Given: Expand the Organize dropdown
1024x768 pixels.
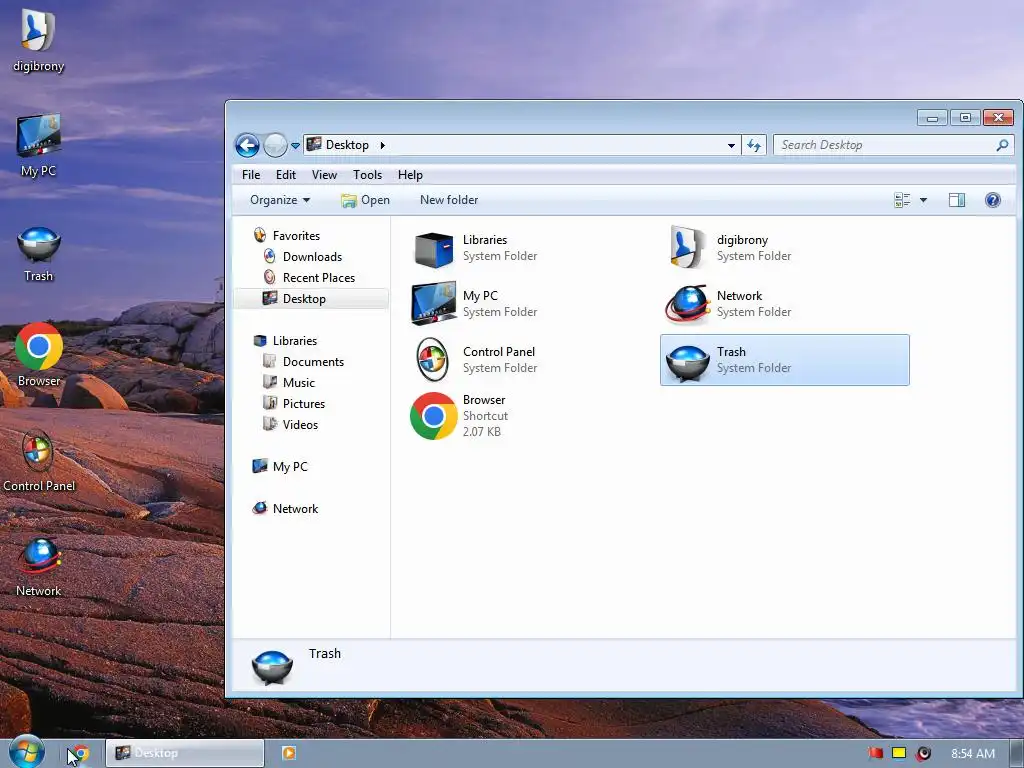Looking at the screenshot, I should coord(280,200).
